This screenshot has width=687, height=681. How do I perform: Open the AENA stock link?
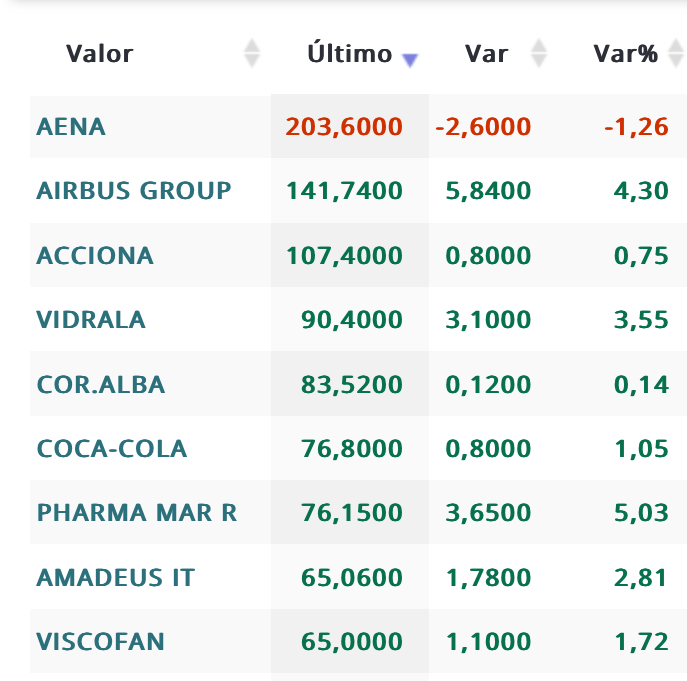[x=71, y=127]
